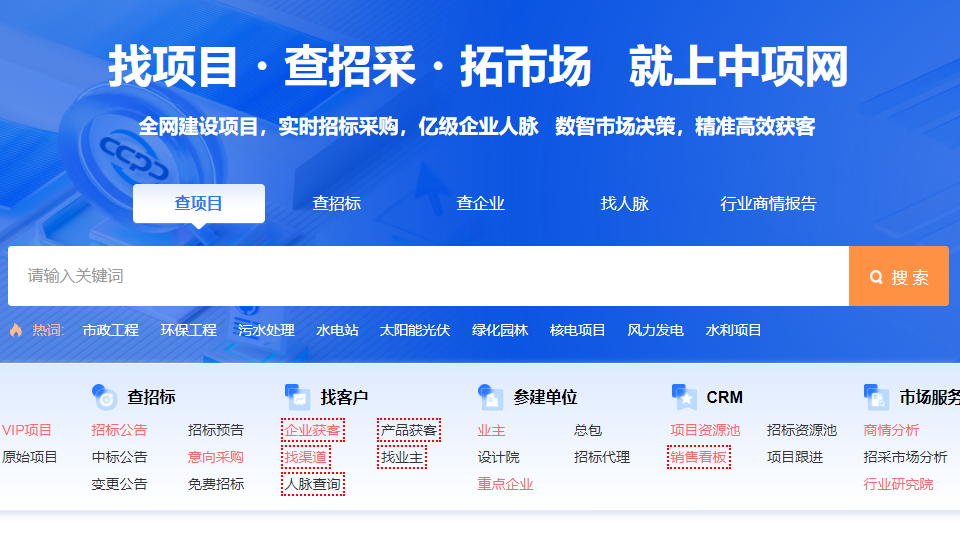The width and height of the screenshot is (960, 540).
Task: Open the 企业获客 link
Action: (313, 430)
